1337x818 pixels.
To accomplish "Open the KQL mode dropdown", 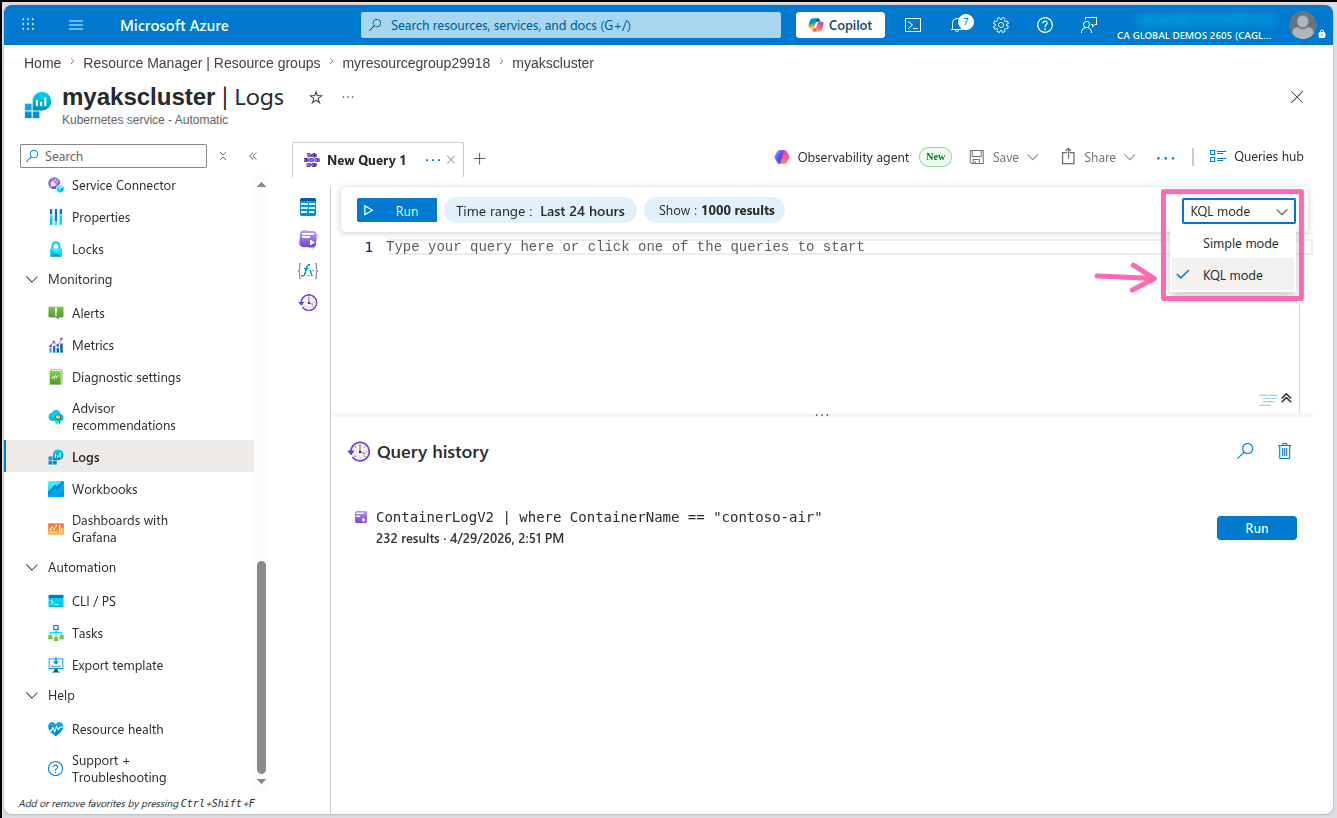I will (x=1239, y=211).
